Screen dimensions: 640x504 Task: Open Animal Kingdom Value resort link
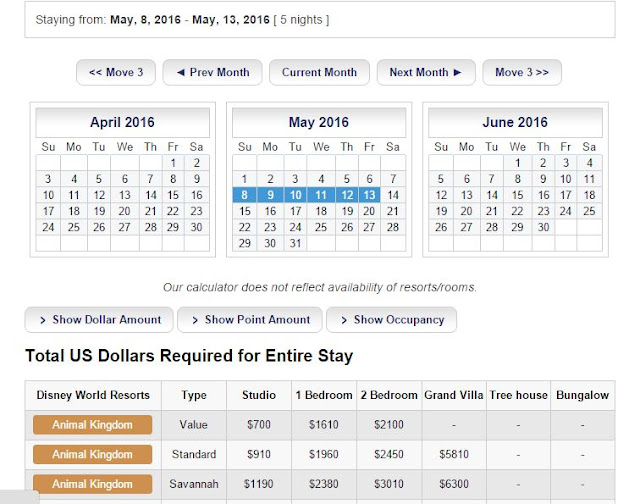[x=92, y=425]
